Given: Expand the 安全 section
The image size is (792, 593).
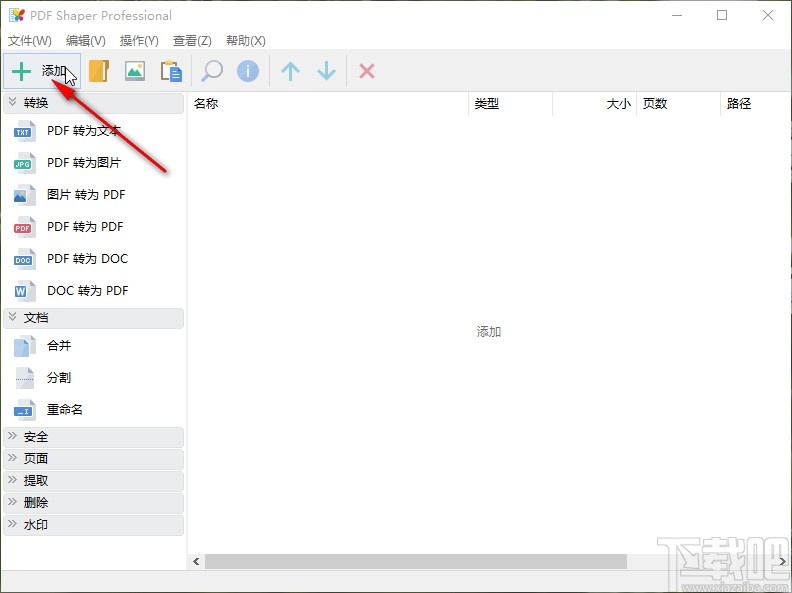Looking at the screenshot, I should (93, 437).
